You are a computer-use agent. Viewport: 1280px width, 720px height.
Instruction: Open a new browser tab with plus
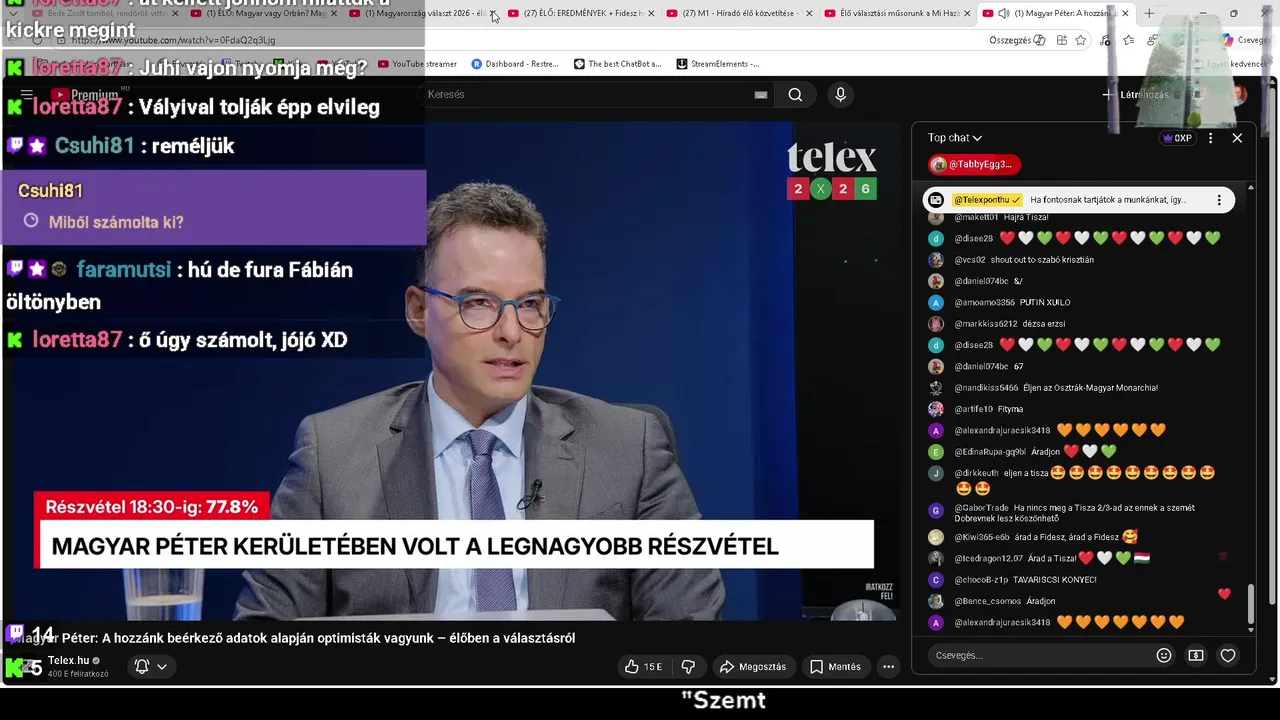pos(1149,13)
